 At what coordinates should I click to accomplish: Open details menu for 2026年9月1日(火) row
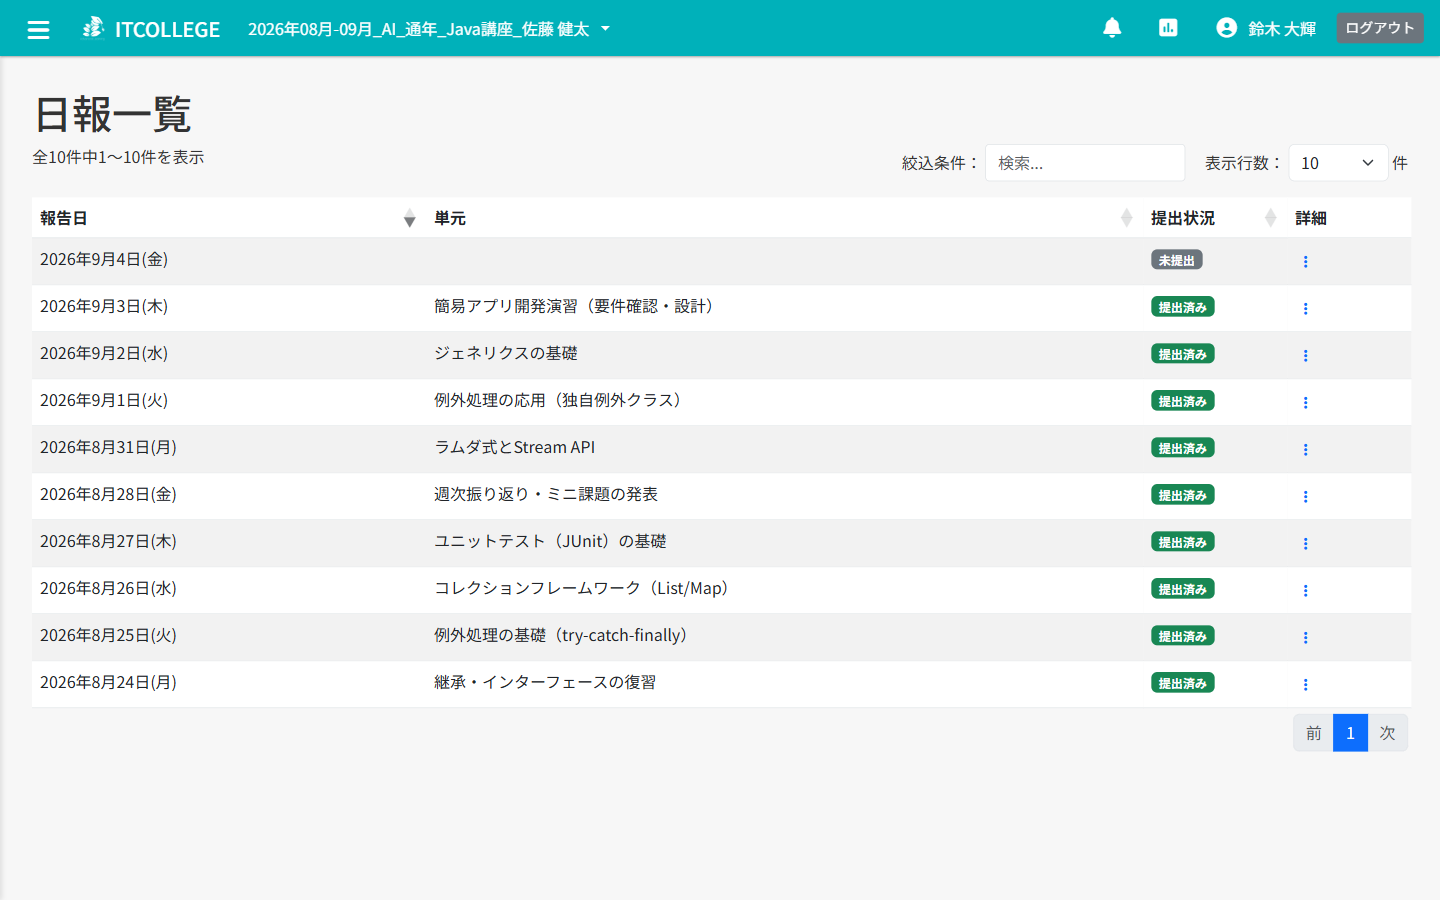(x=1305, y=402)
